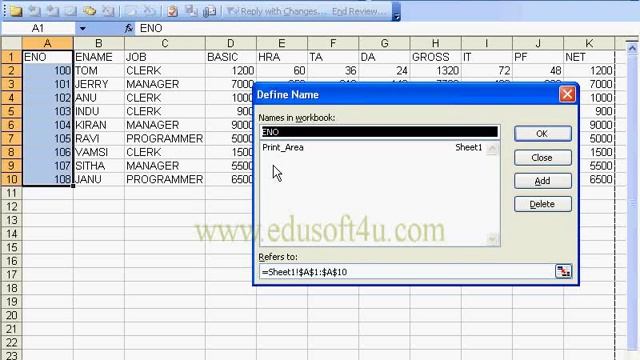Show All Comments toolbar icon
This screenshot has width=640, height=360.
click(89, 11)
